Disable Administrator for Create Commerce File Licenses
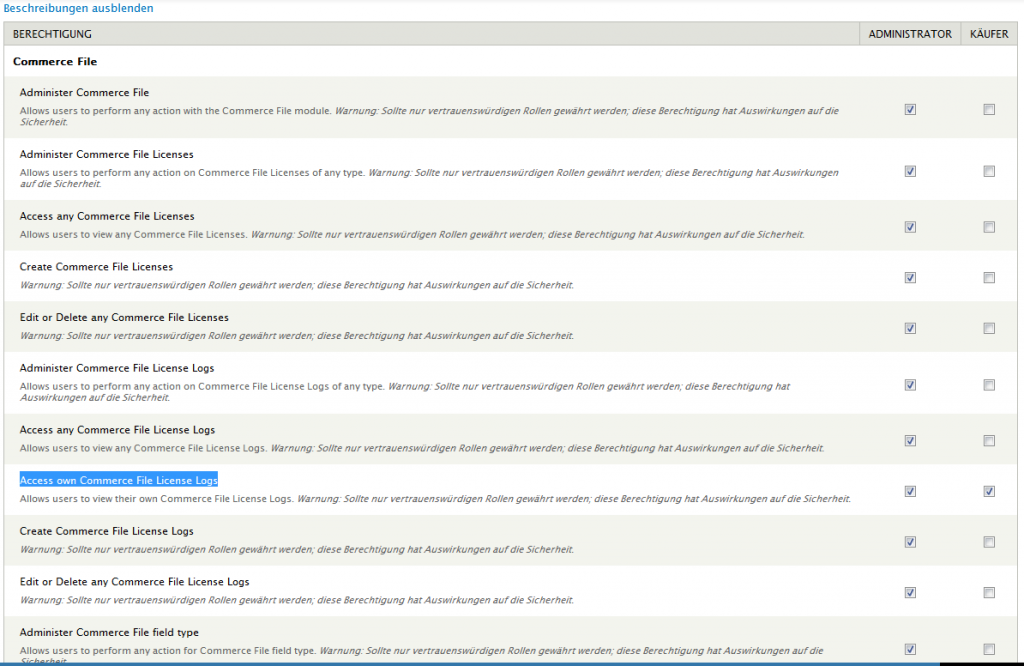The image size is (1024, 666). point(910,278)
